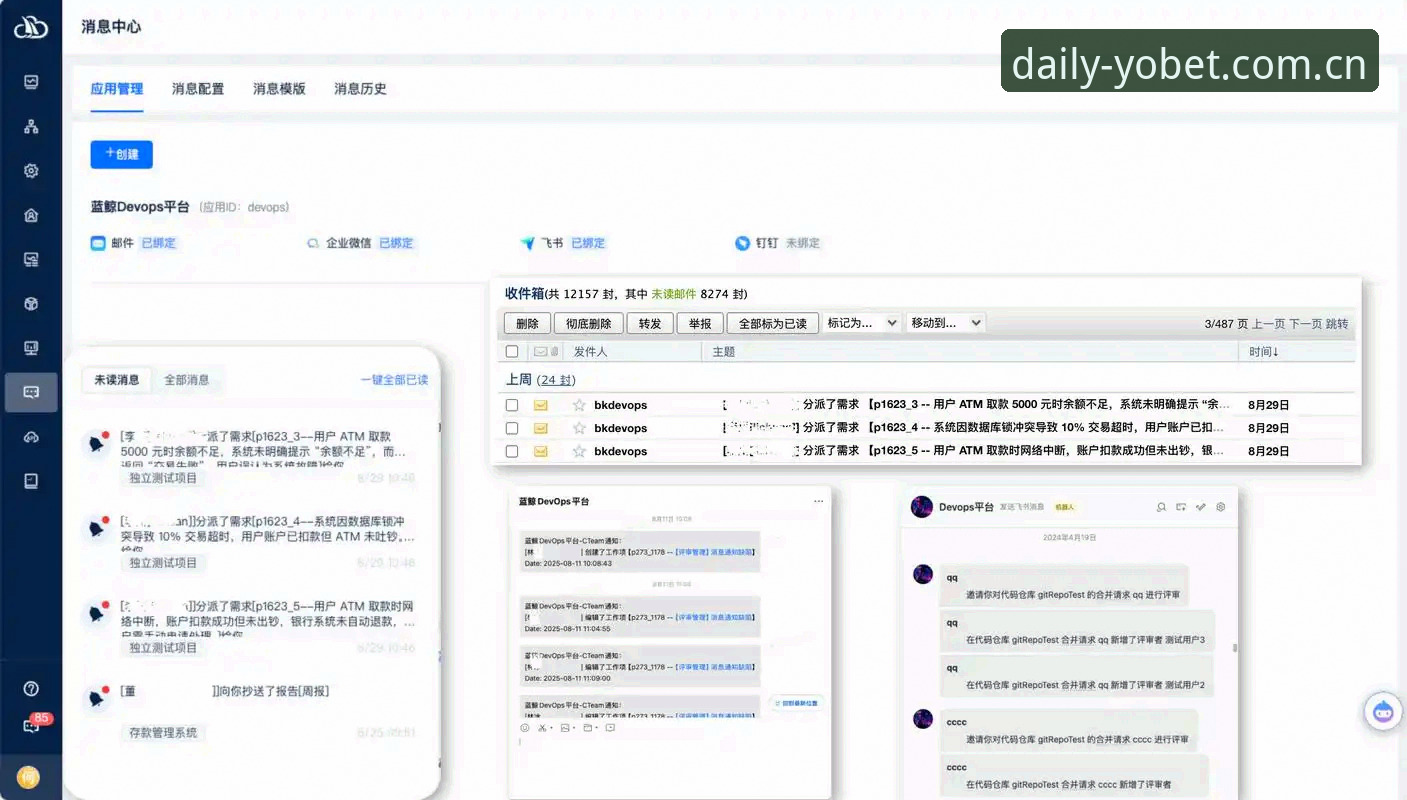1407x800 pixels.
Task: Click the search icon in Devops平台 chat header
Action: (x=1161, y=507)
